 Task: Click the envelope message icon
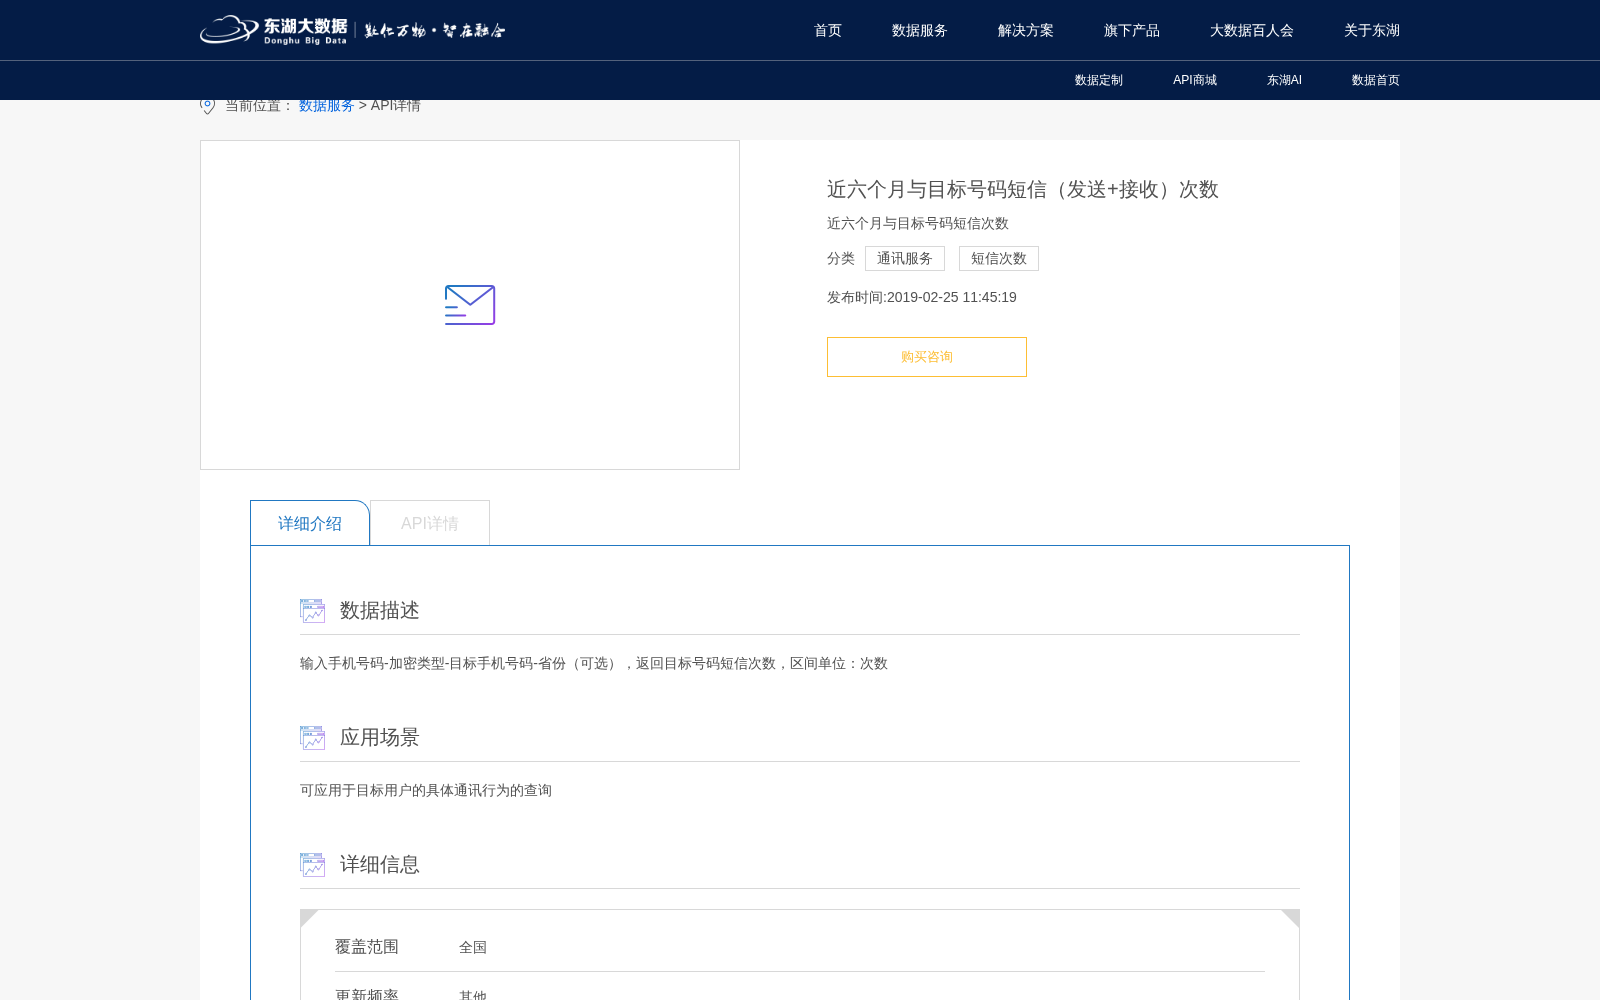470,305
